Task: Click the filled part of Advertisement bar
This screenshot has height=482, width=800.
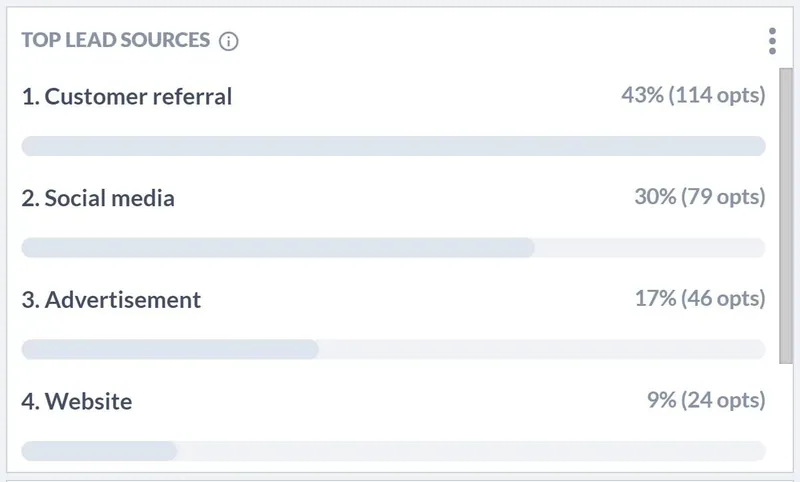Action: click(170, 349)
